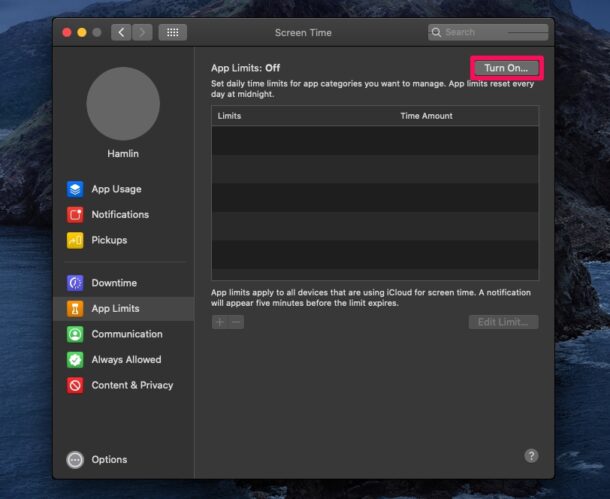This screenshot has width=610, height=499.
Task: Open the Content & Privacy sidebar label
Action: point(132,385)
